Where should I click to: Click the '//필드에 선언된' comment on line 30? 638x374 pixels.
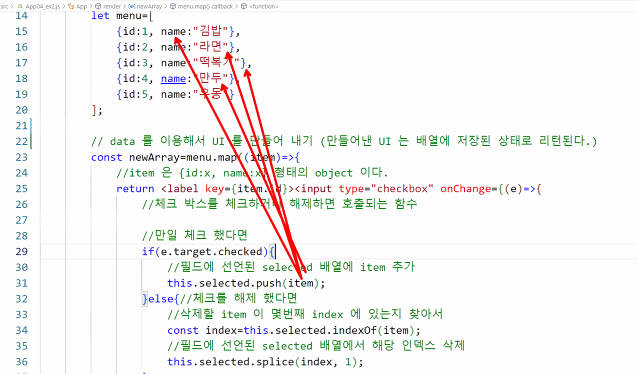[x=211, y=267]
